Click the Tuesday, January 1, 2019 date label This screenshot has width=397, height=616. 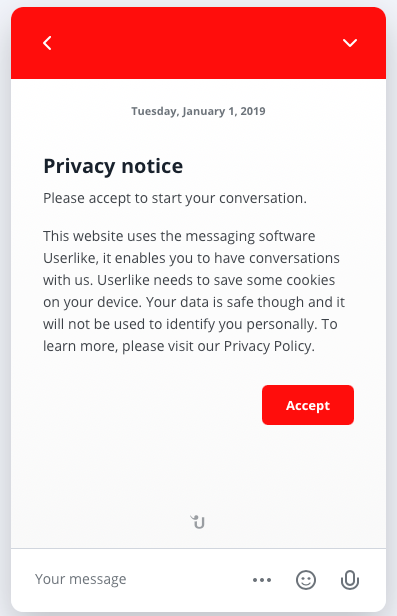pos(198,111)
